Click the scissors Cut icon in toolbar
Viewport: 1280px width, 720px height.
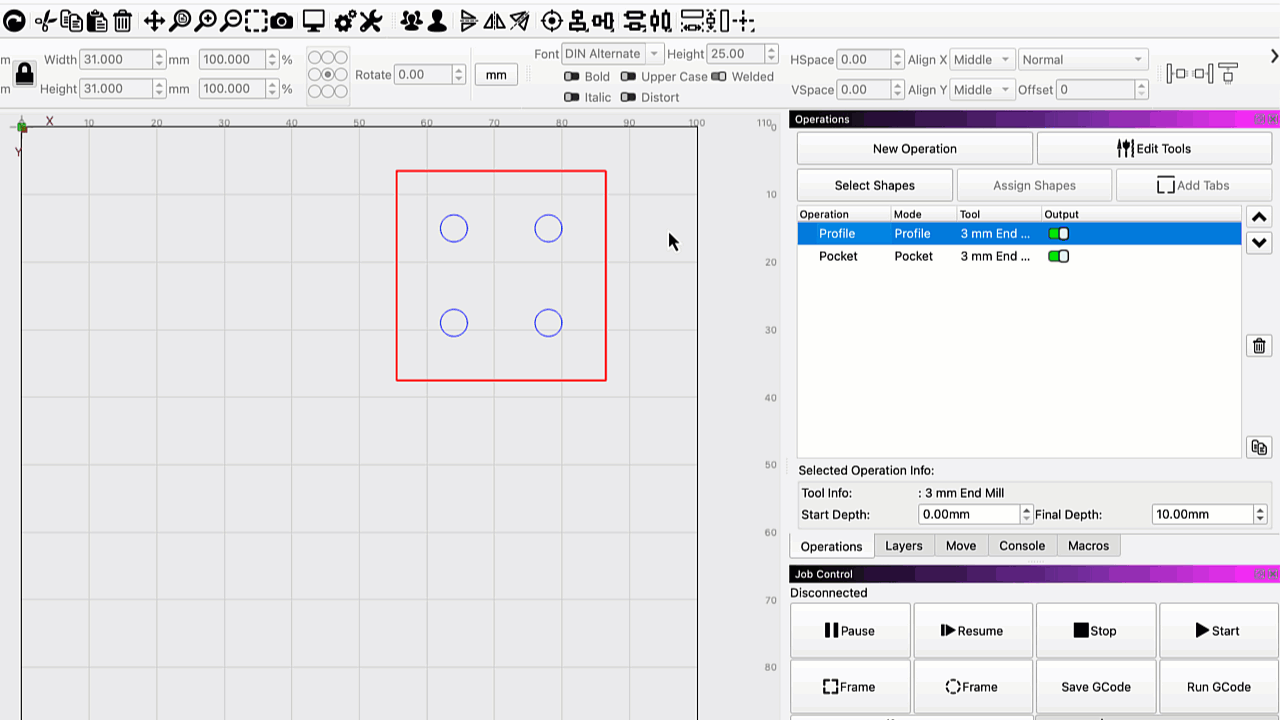click(44, 20)
